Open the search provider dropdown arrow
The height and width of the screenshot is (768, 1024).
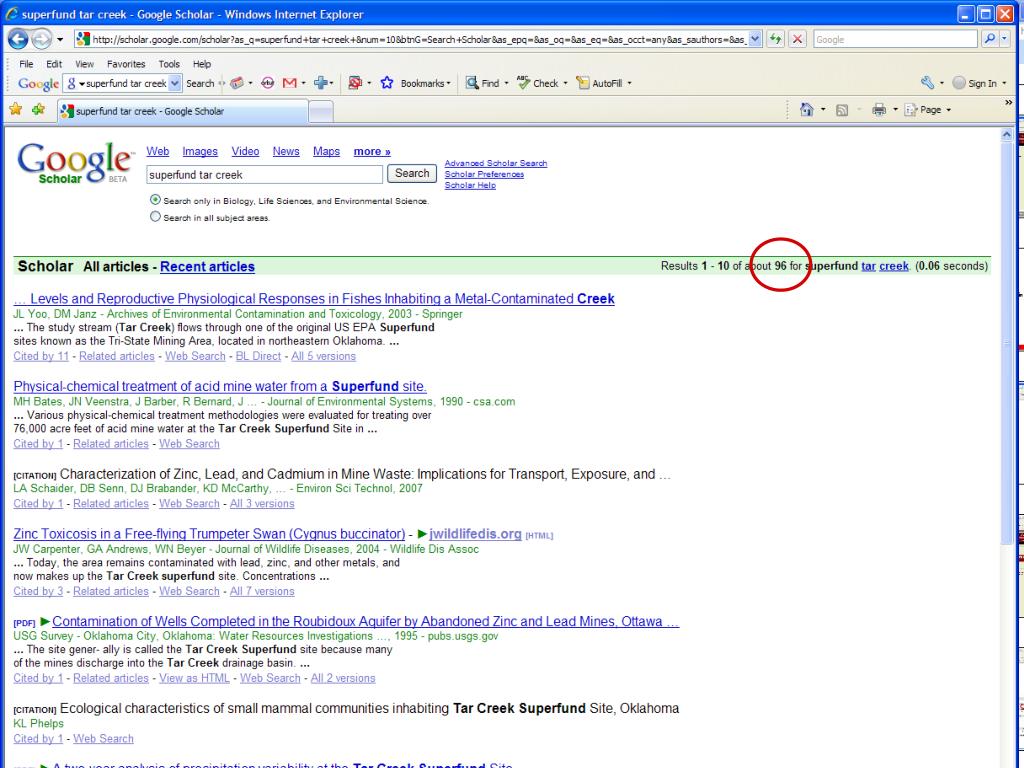point(1004,39)
